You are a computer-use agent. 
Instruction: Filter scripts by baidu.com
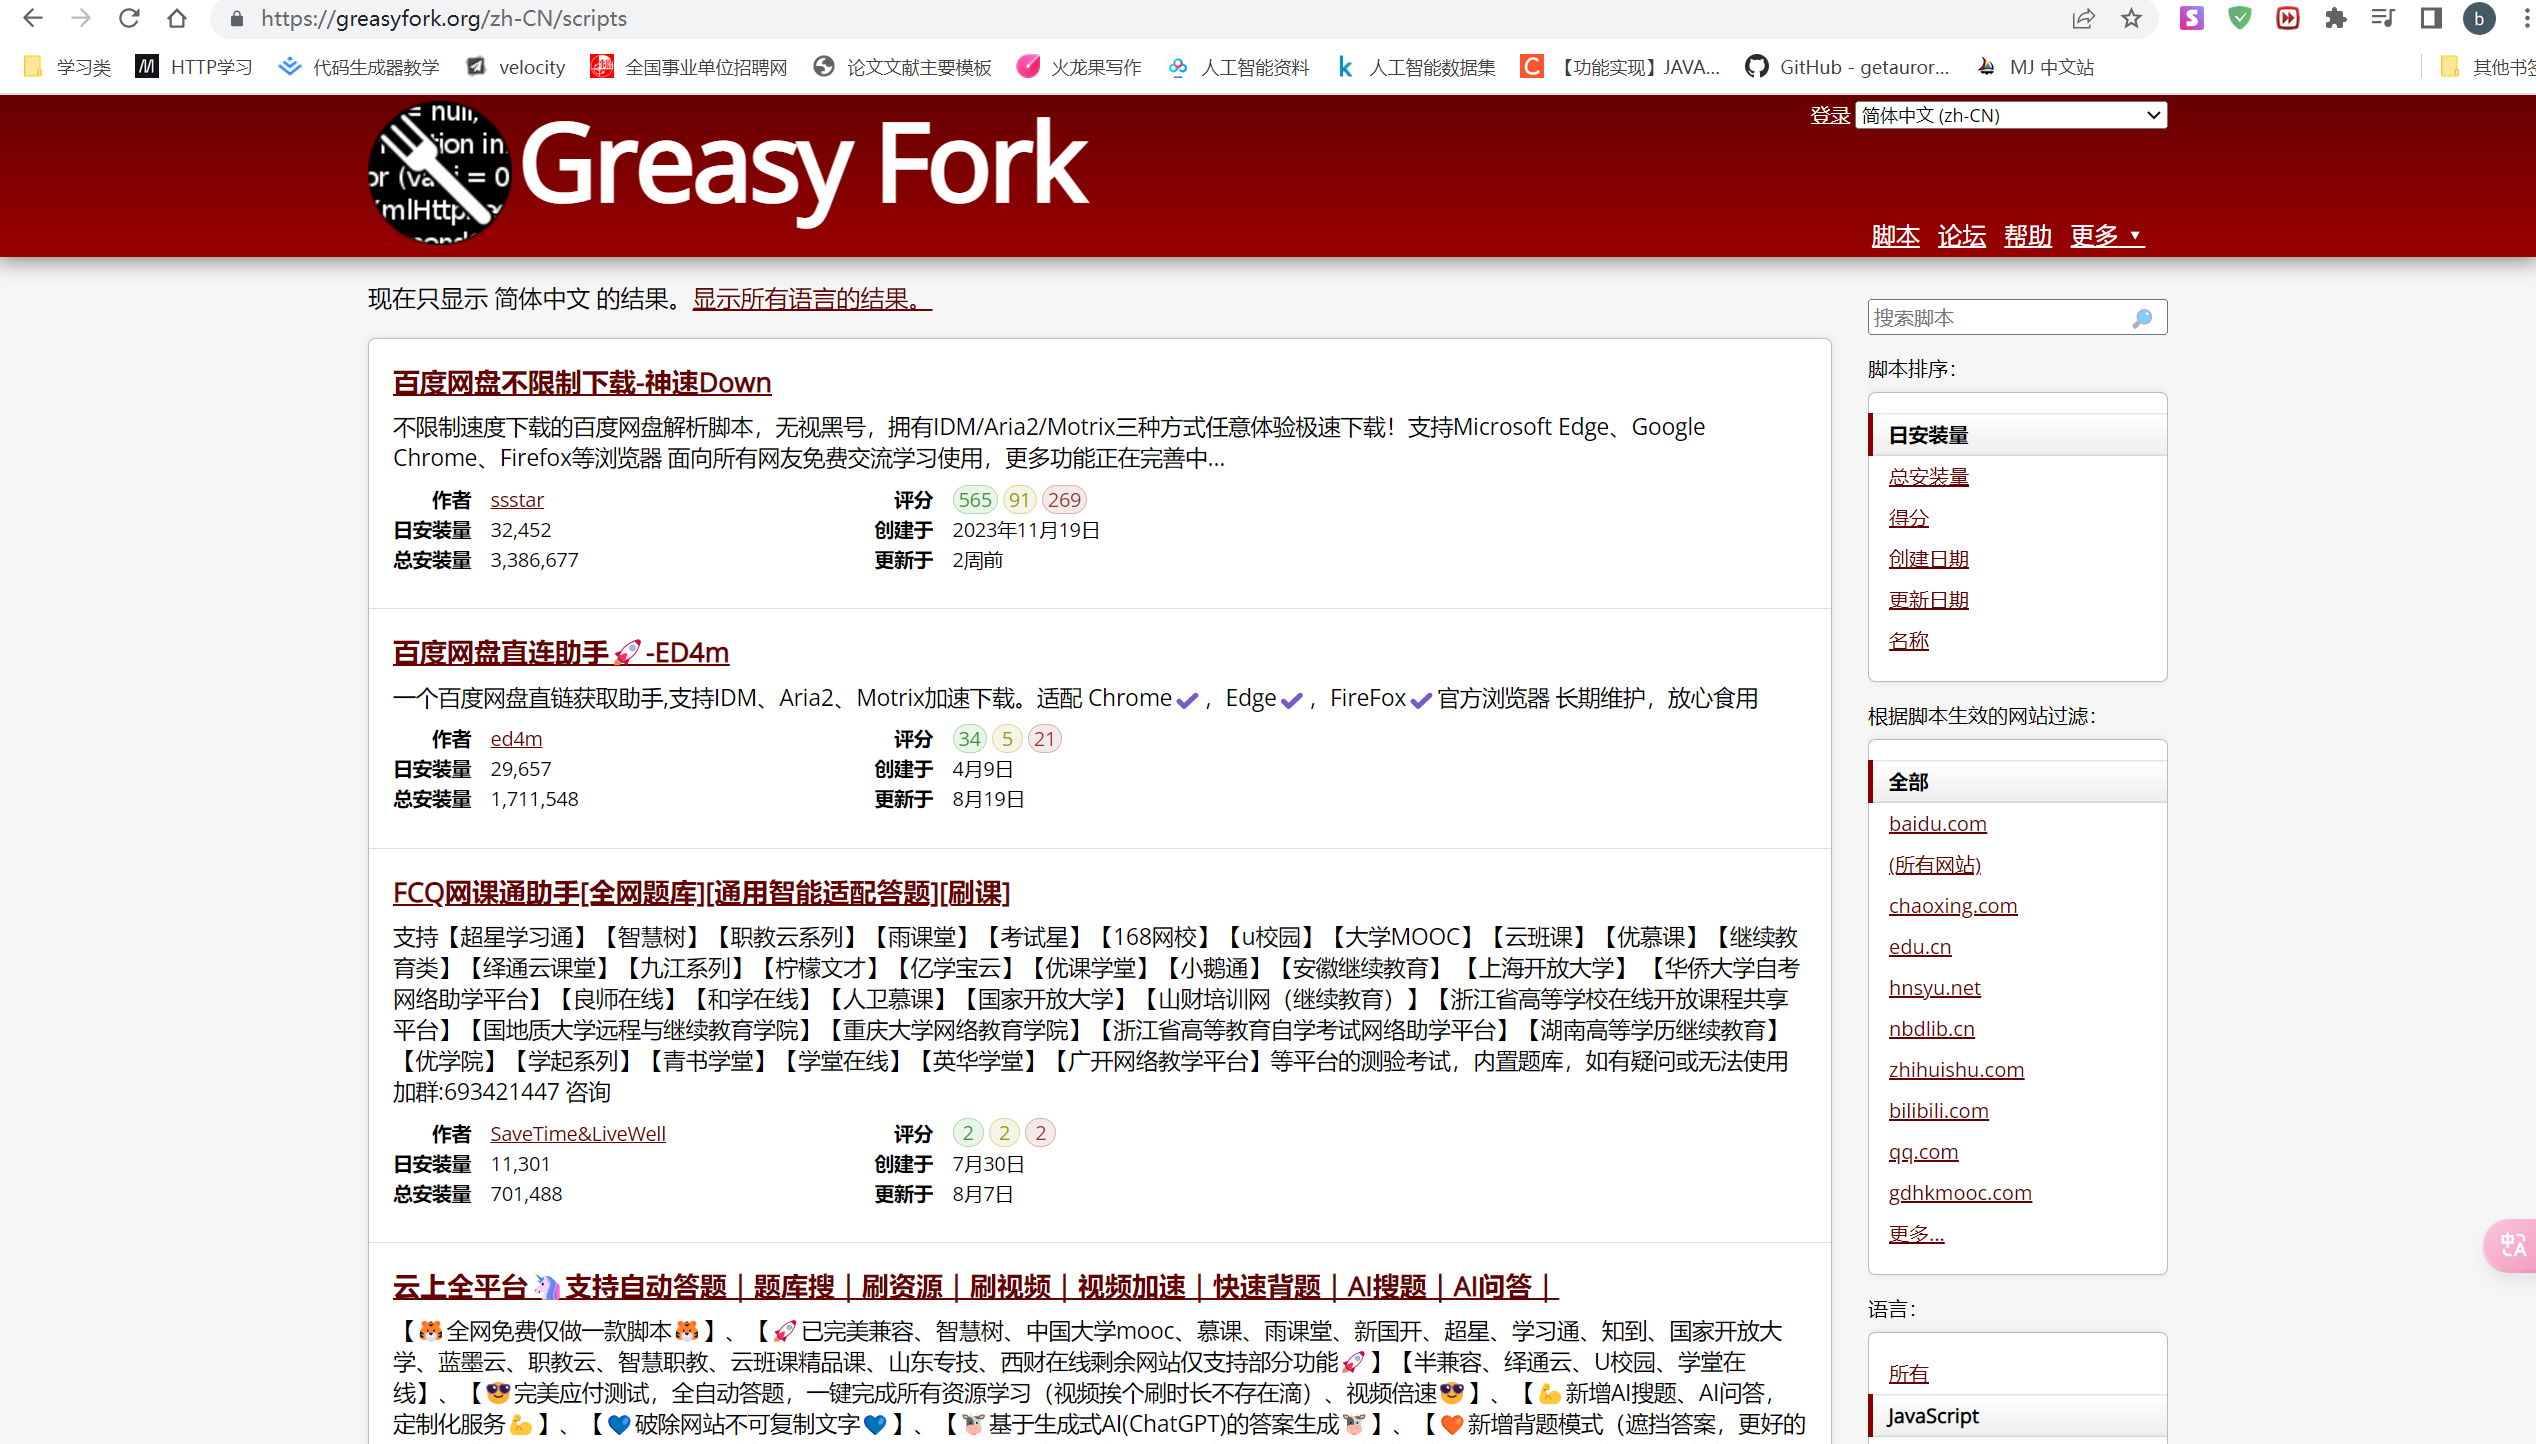[1937, 824]
